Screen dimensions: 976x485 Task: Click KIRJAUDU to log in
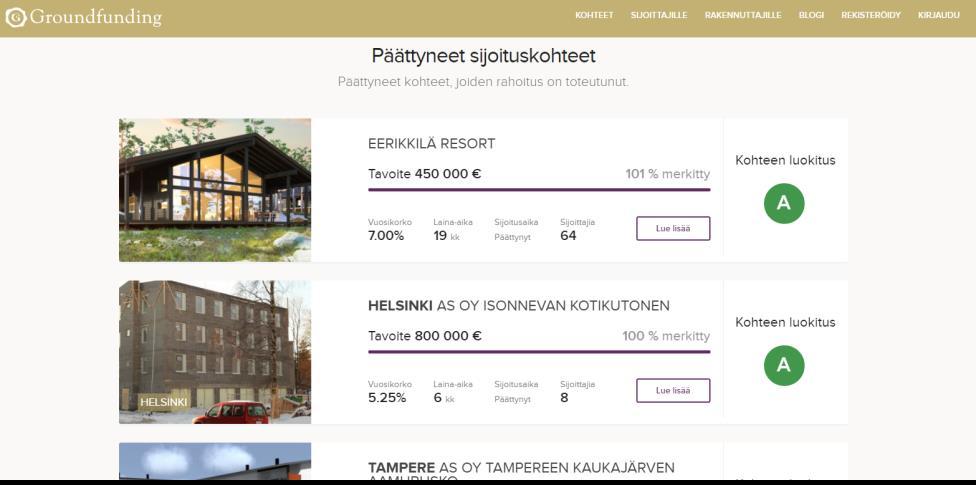(939, 16)
